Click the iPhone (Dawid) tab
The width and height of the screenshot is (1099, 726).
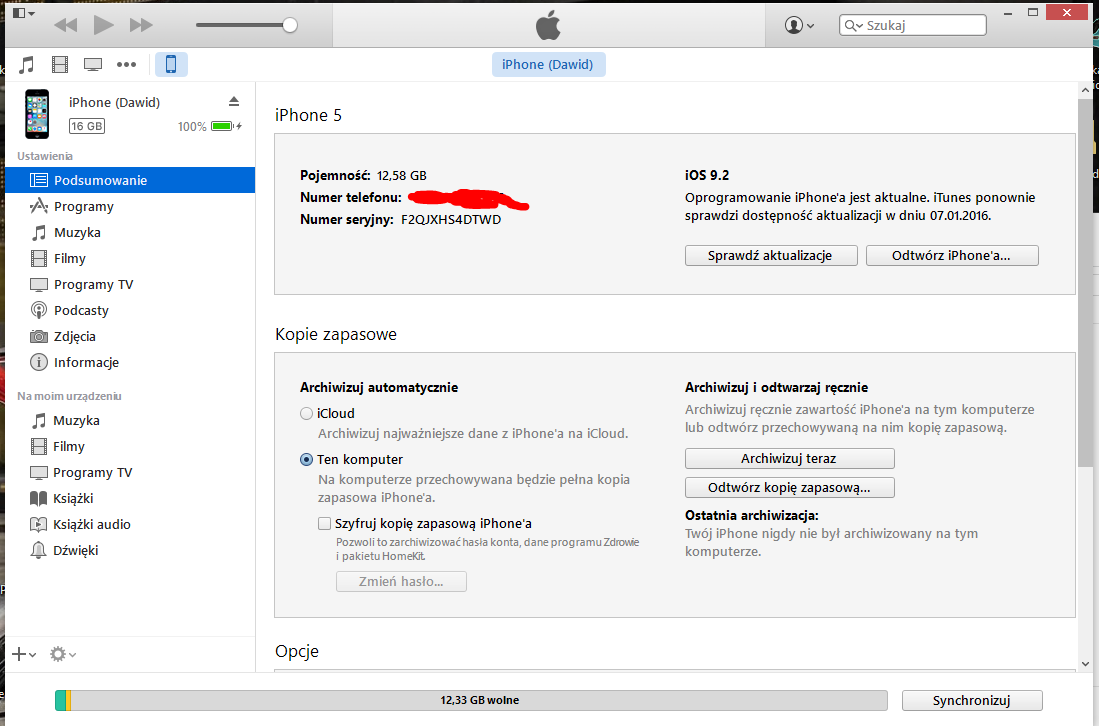548,64
